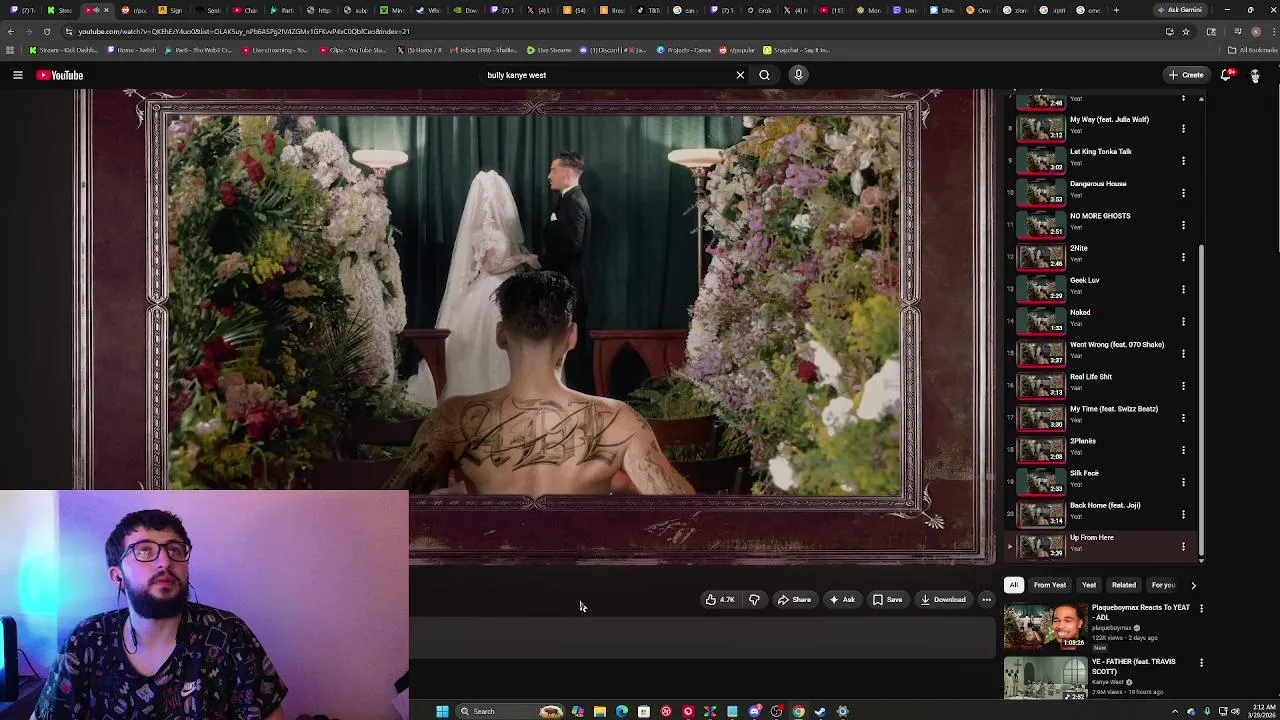Run the search with magnifier button
1280x720 pixels.
coord(764,75)
